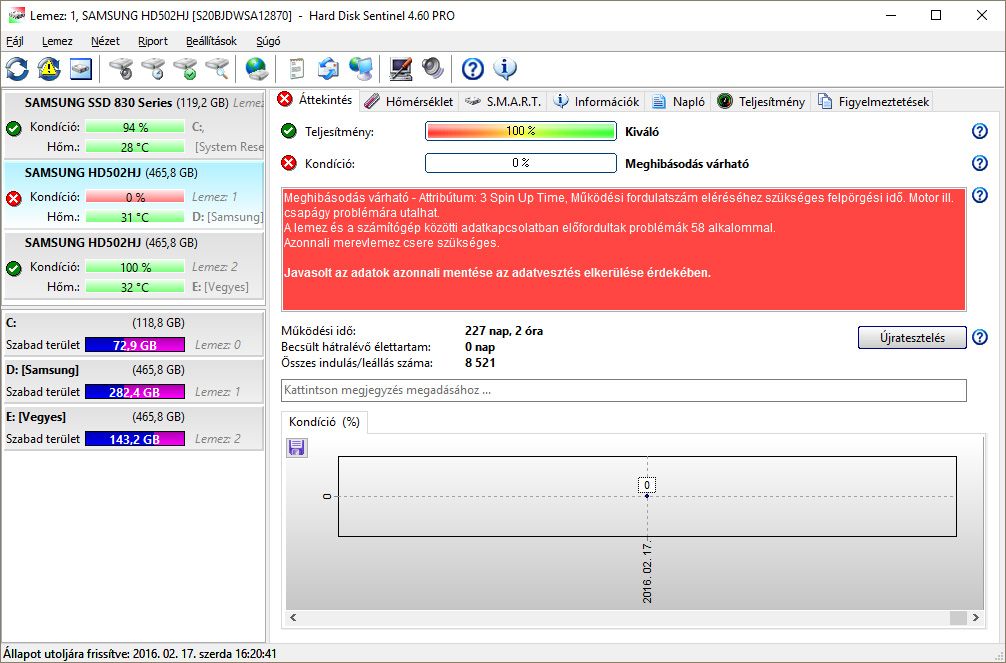Click help icon next to Újratesztelés button

(980, 338)
